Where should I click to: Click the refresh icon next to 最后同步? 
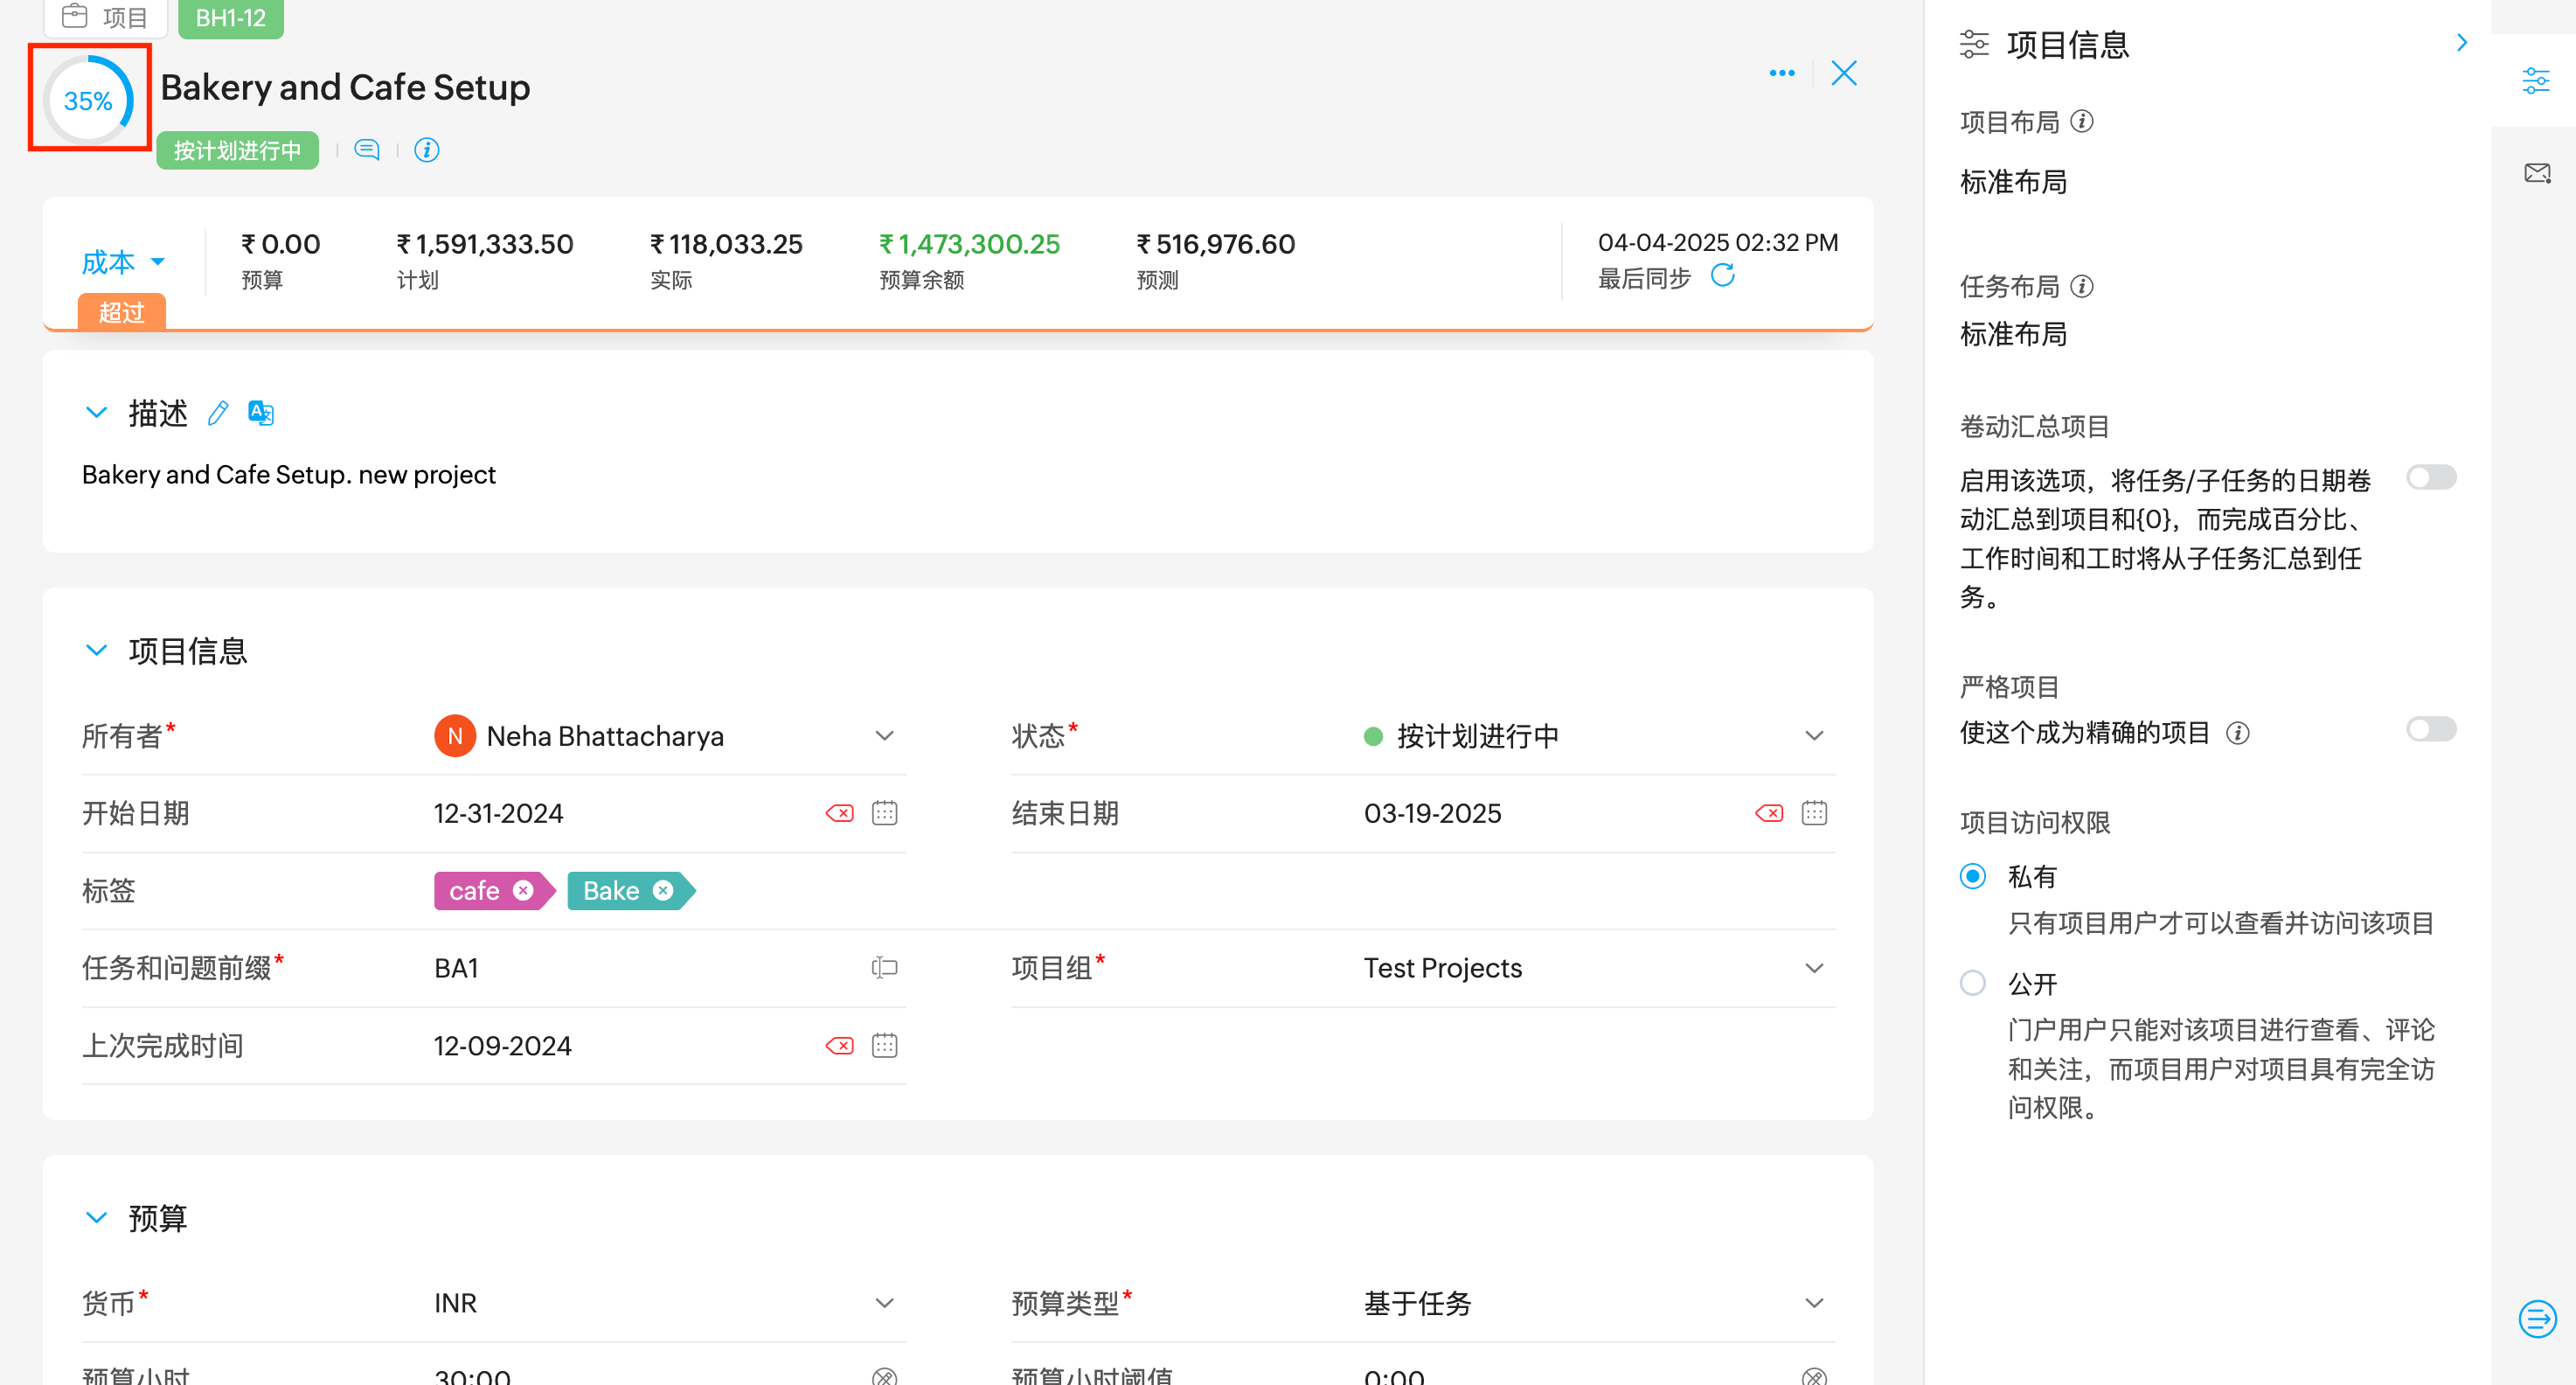coord(1722,276)
